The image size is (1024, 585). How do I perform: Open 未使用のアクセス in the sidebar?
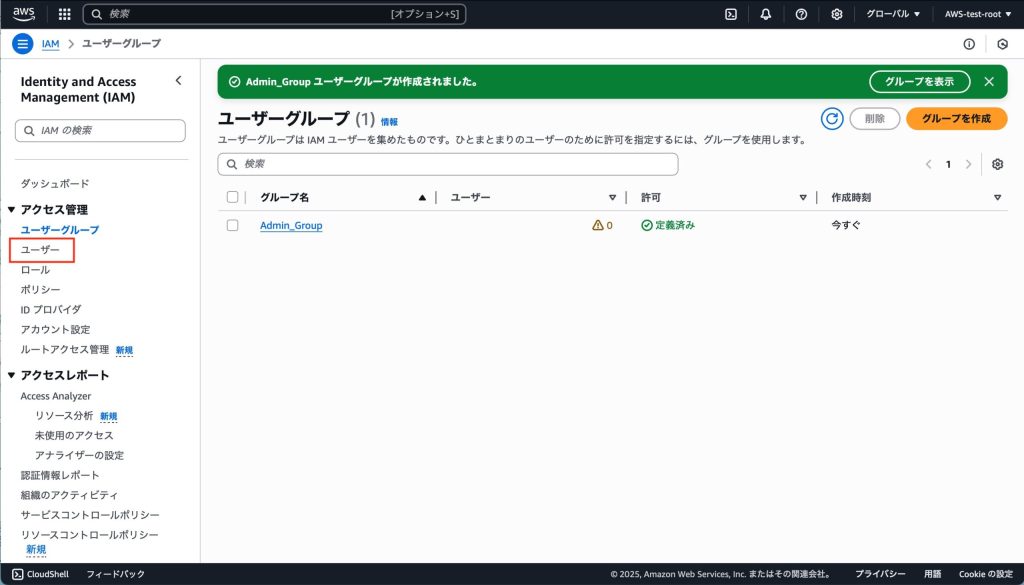[x=74, y=435]
